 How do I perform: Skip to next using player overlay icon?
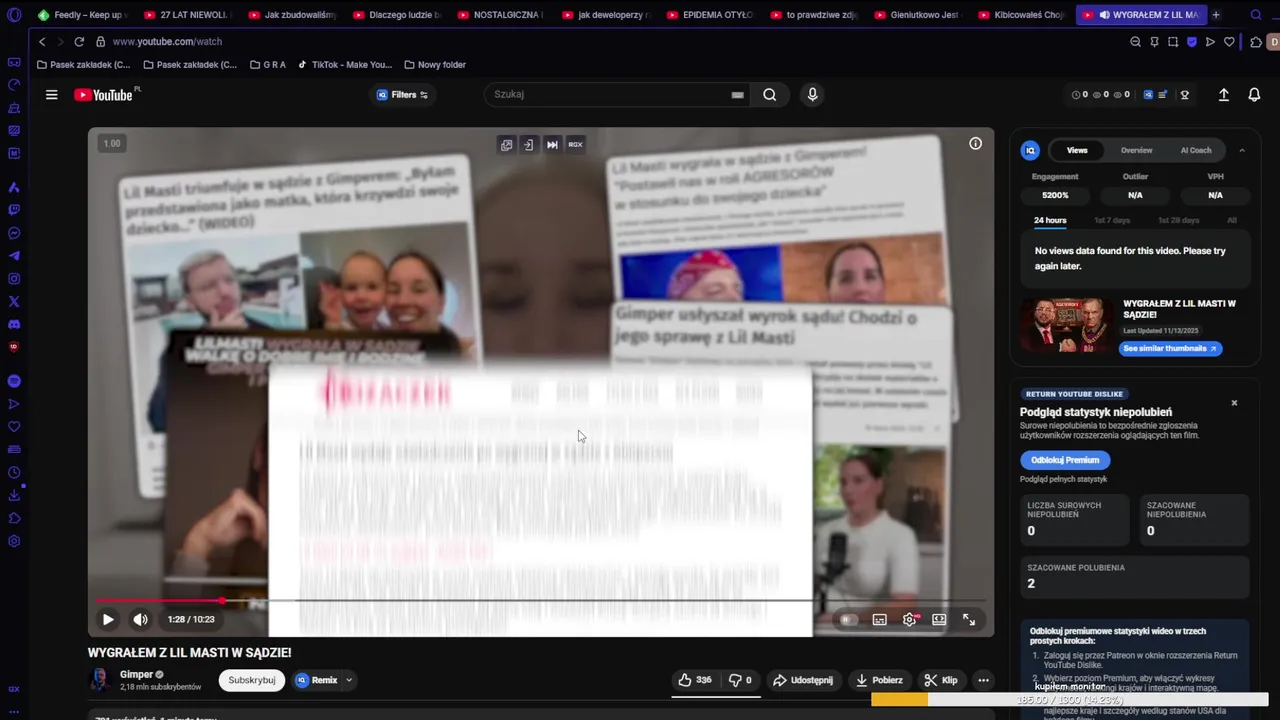click(552, 144)
